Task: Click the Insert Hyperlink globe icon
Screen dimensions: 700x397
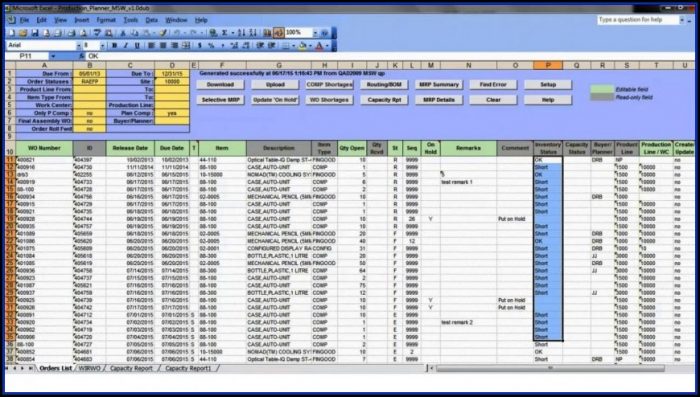Action: 214,33
